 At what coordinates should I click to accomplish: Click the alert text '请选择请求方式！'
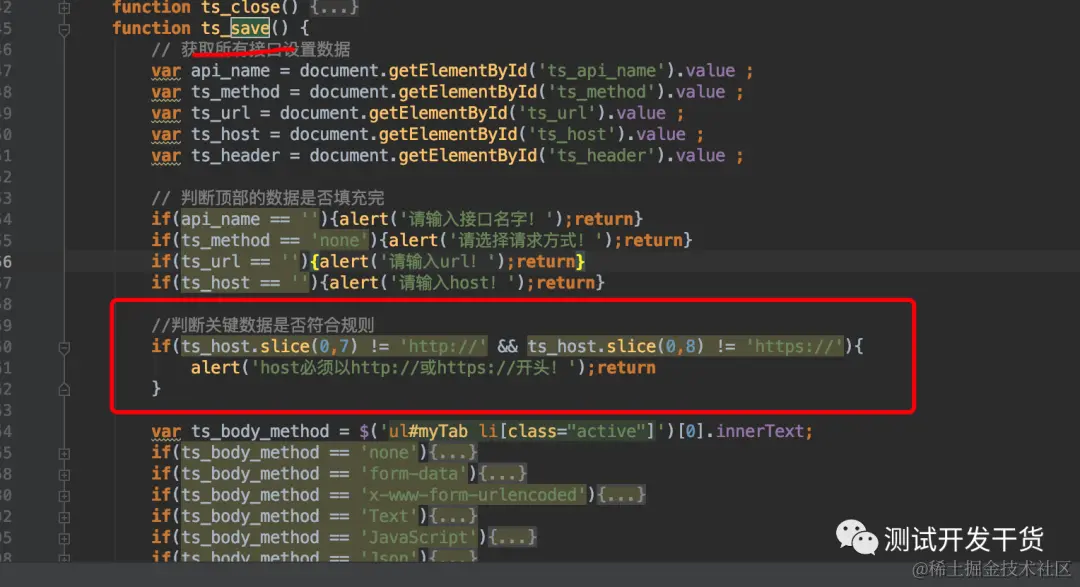[x=530, y=241]
